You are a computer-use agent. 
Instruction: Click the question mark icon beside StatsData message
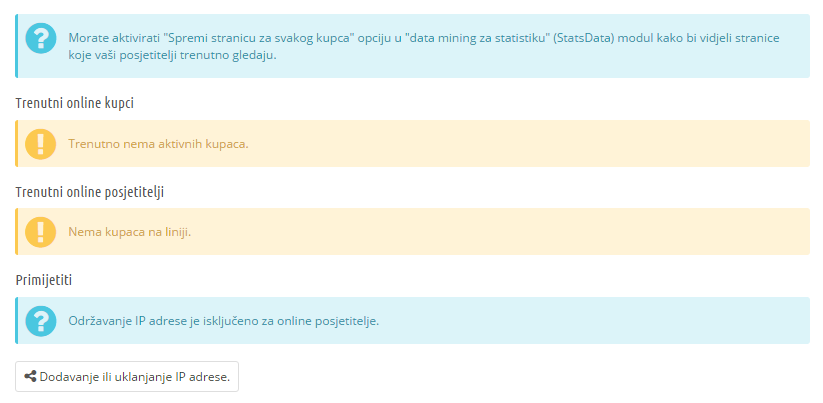pos(40,38)
